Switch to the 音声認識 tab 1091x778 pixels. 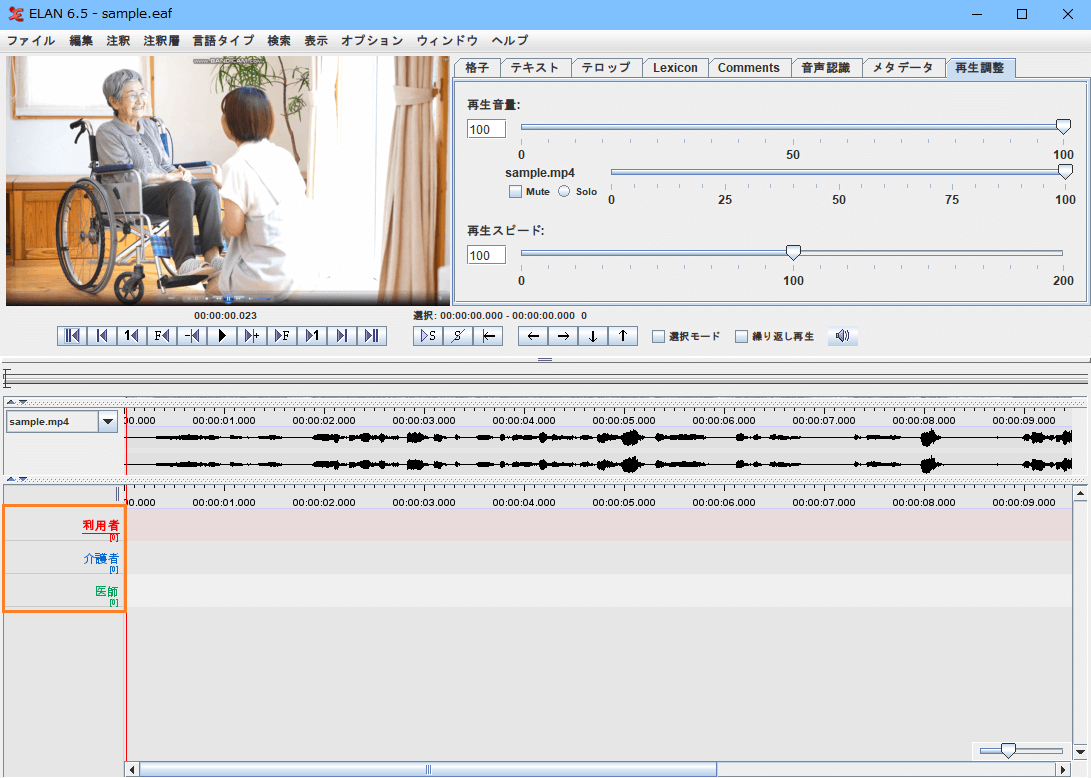(x=825, y=68)
